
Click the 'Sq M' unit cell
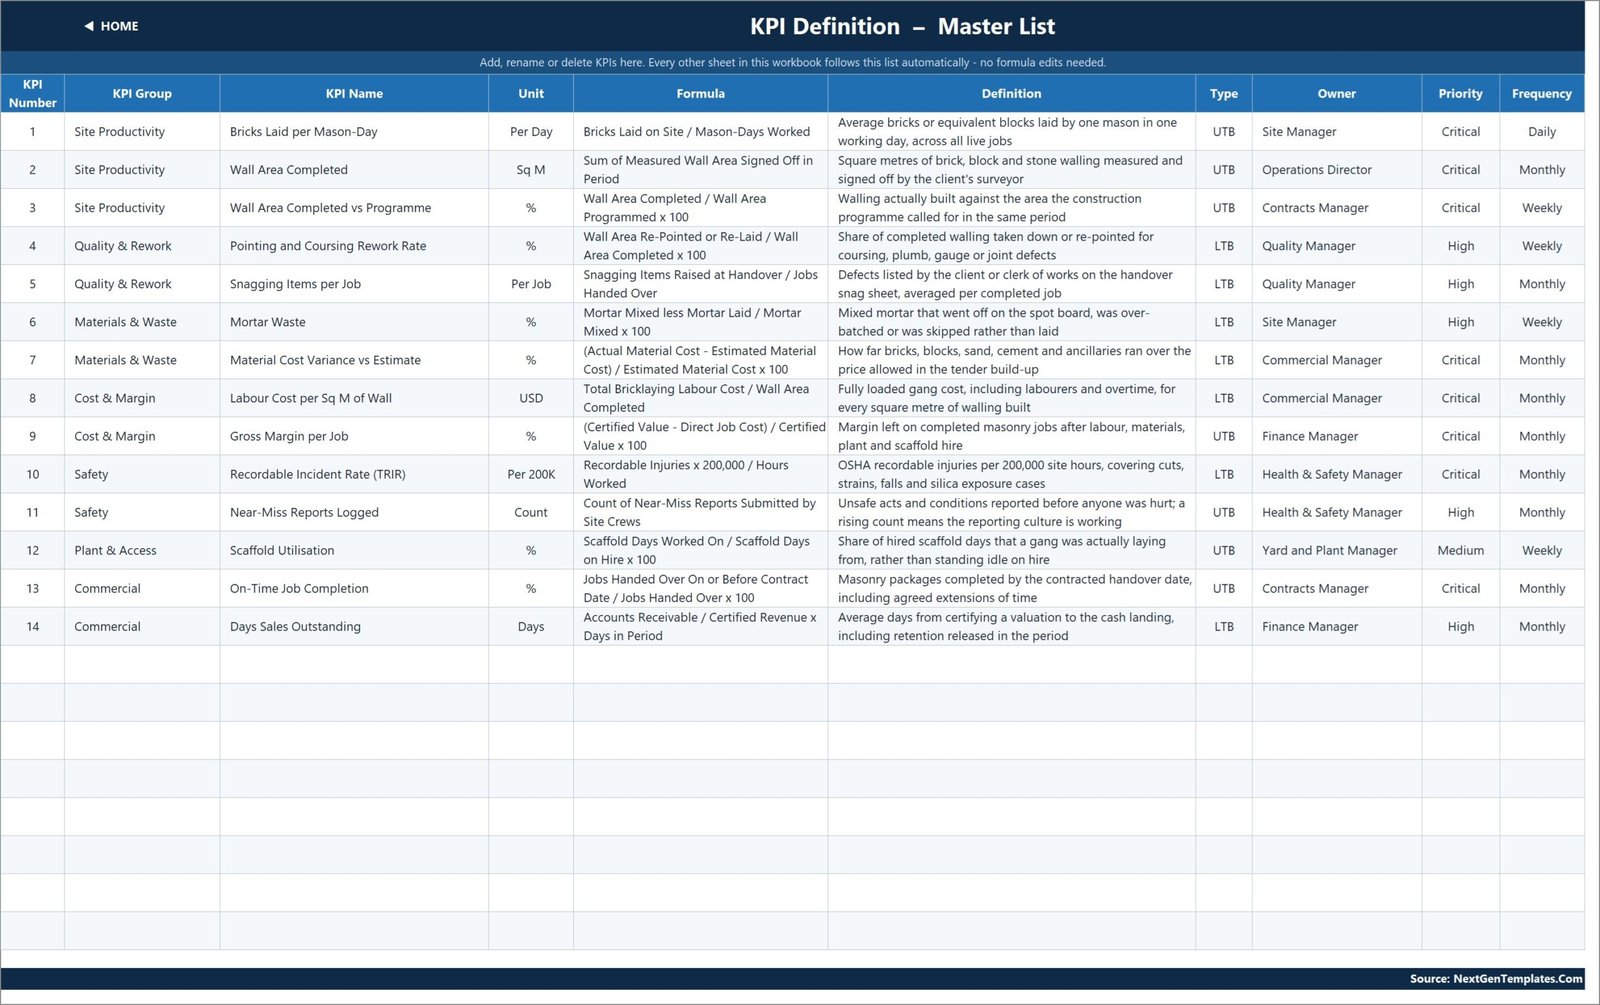tap(531, 170)
